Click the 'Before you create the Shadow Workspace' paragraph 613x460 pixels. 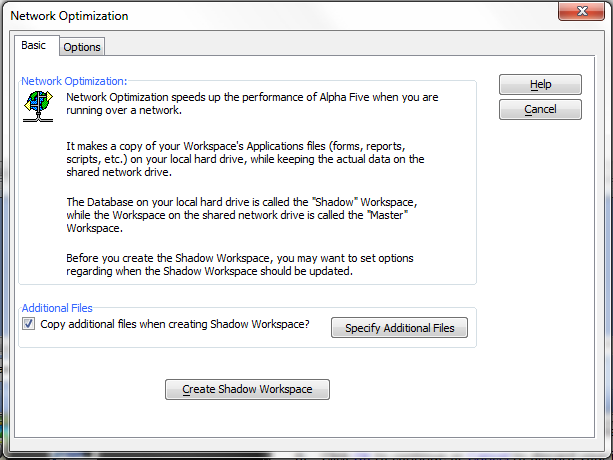(x=240, y=265)
